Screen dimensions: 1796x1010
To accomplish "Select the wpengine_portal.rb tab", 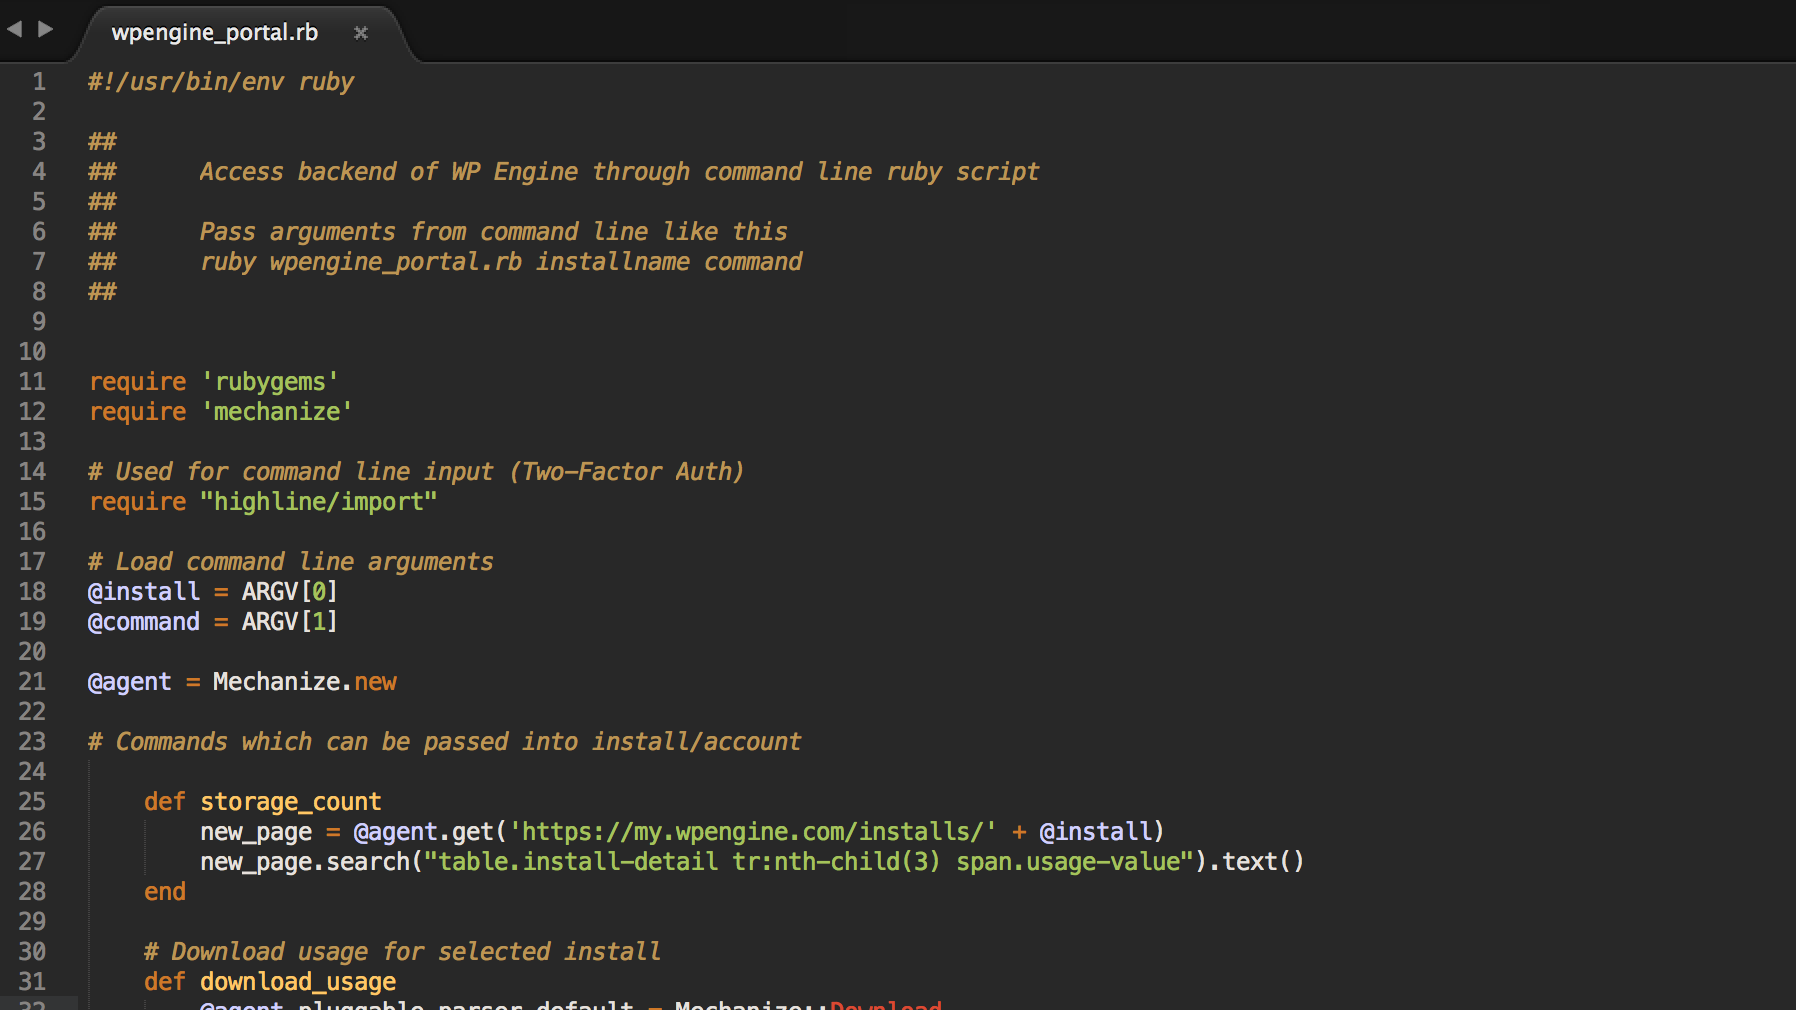I will (x=215, y=32).
